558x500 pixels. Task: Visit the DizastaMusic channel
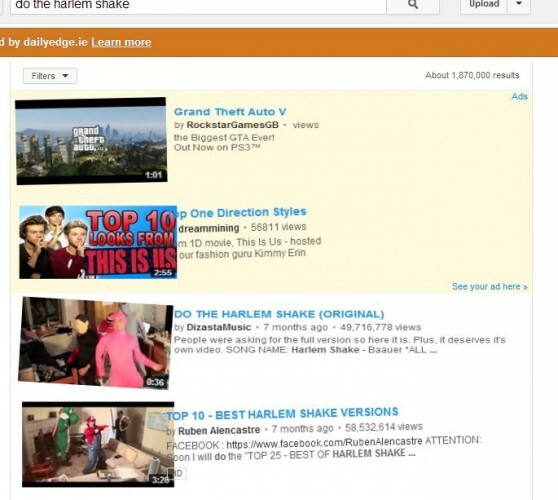pyautogui.click(x=219, y=327)
